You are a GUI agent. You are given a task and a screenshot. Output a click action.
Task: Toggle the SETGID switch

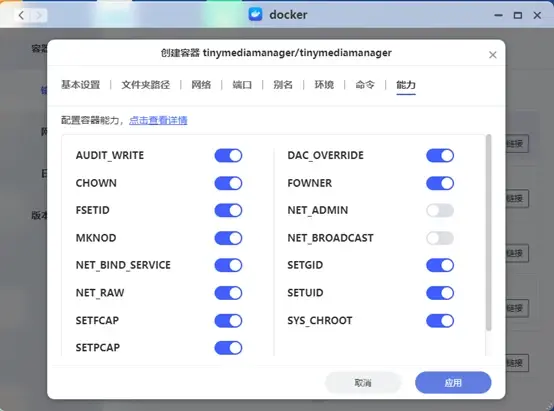click(x=440, y=265)
